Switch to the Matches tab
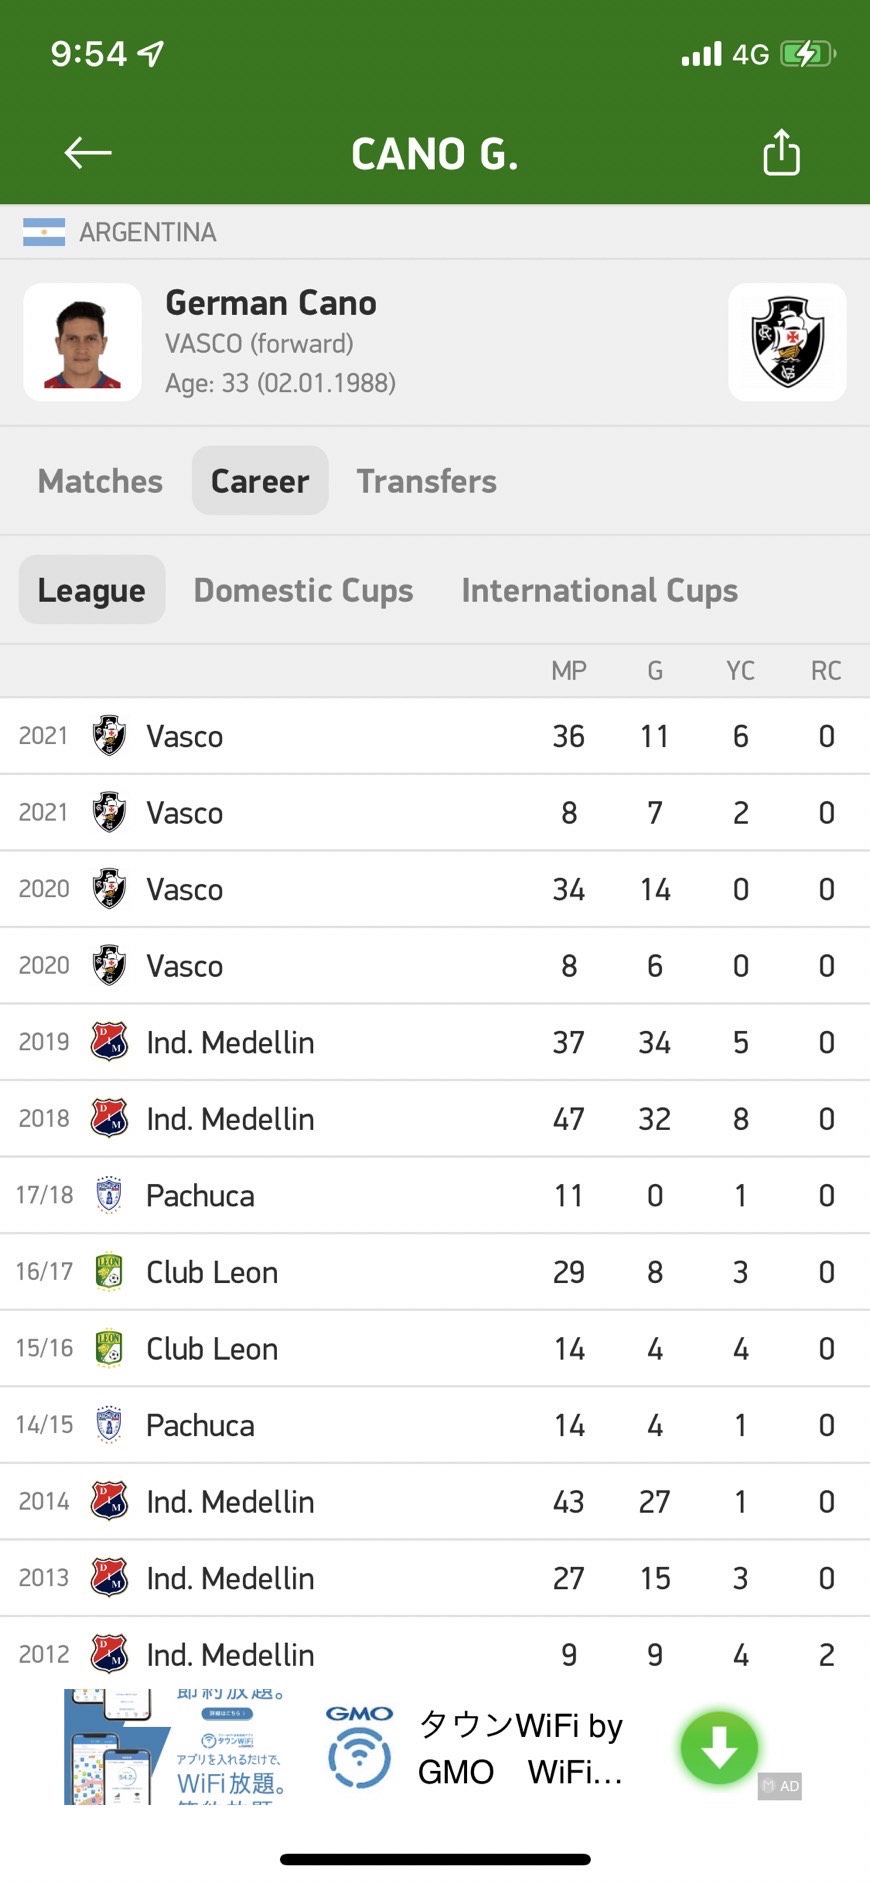This screenshot has width=870, height=1884. (100, 481)
